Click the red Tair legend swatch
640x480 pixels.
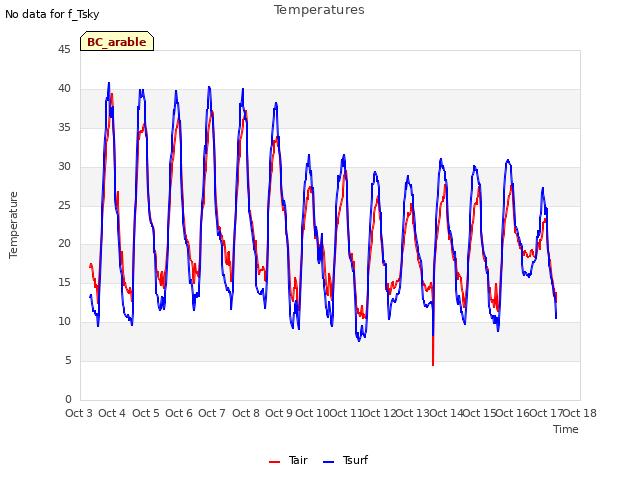(x=274, y=462)
